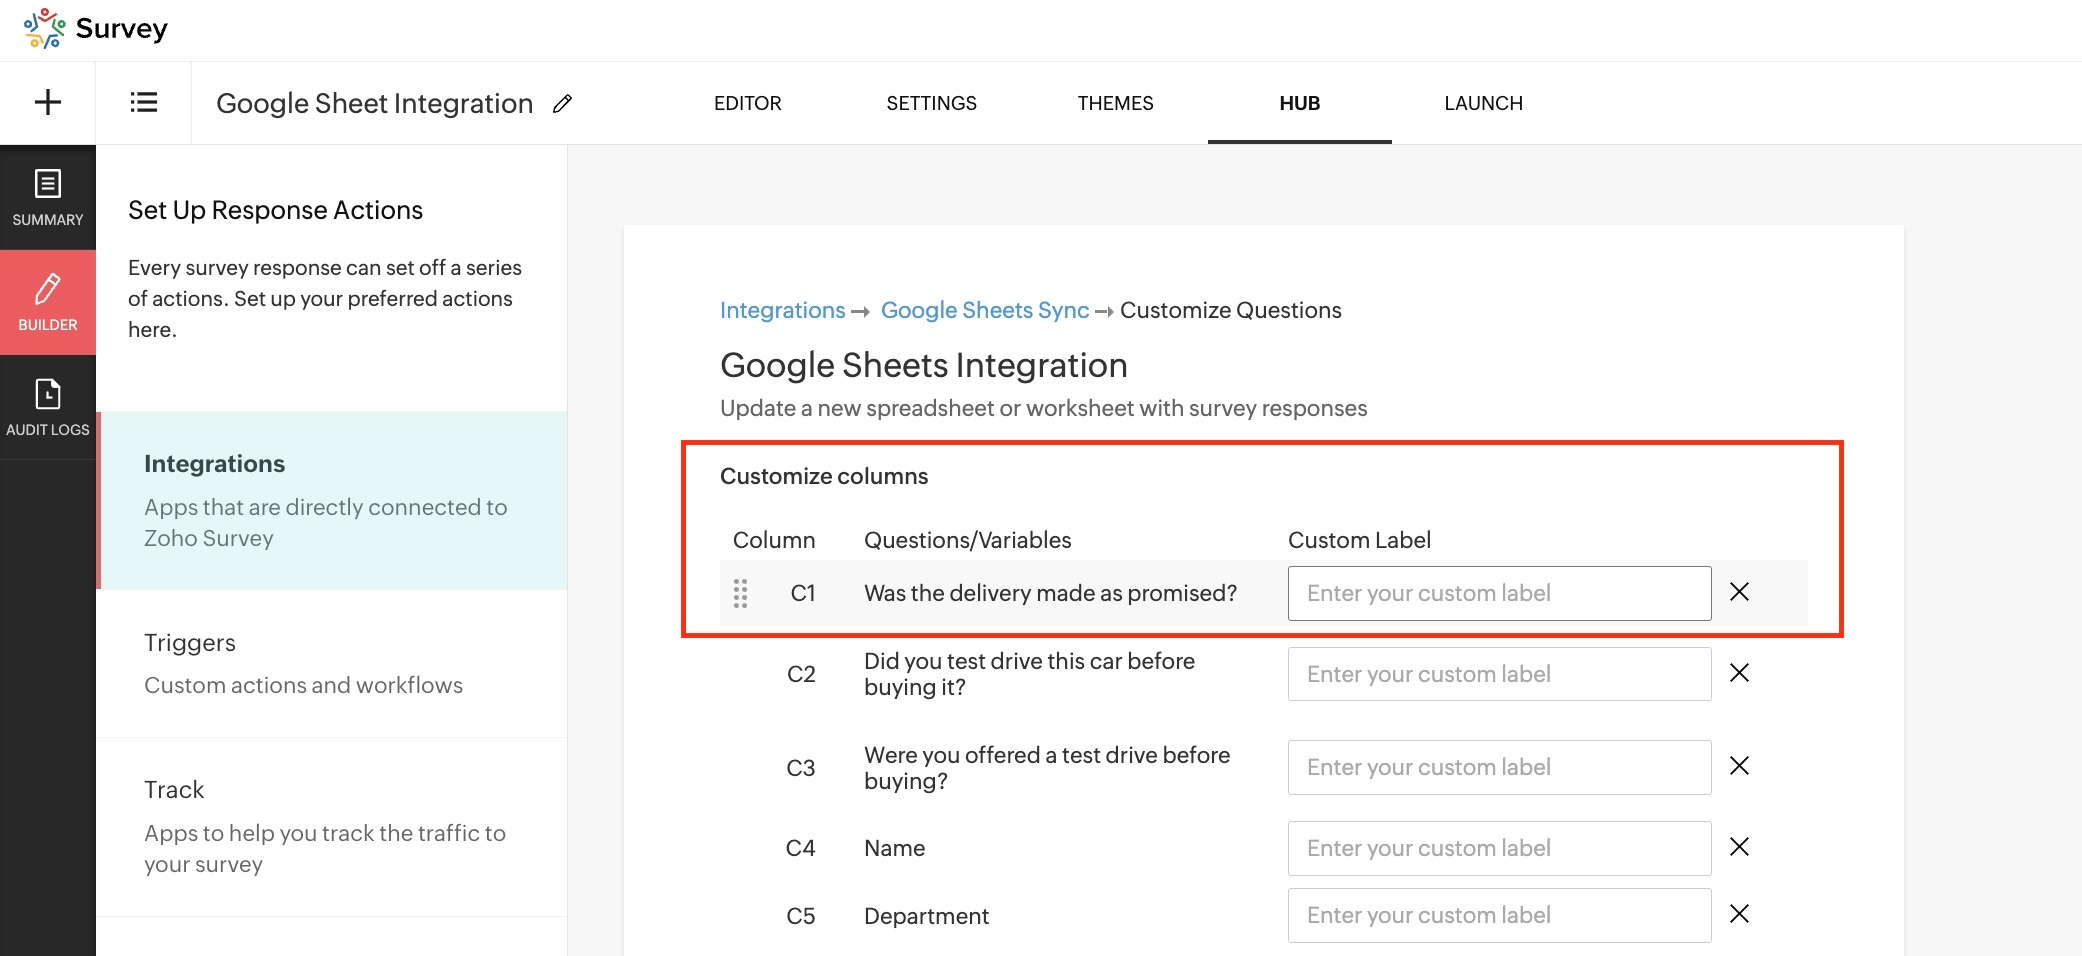Click the plus icon to create survey
The image size is (2082, 956).
(47, 102)
